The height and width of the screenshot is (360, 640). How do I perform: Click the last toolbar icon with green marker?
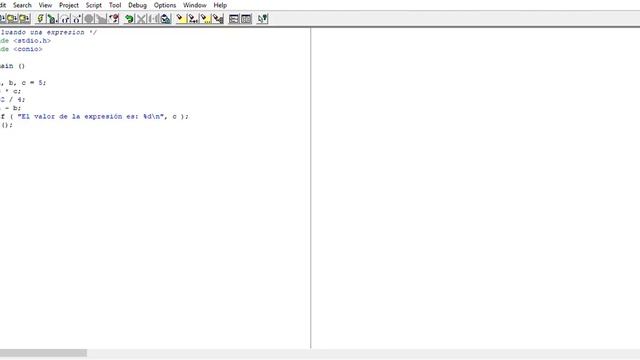tap(262, 19)
